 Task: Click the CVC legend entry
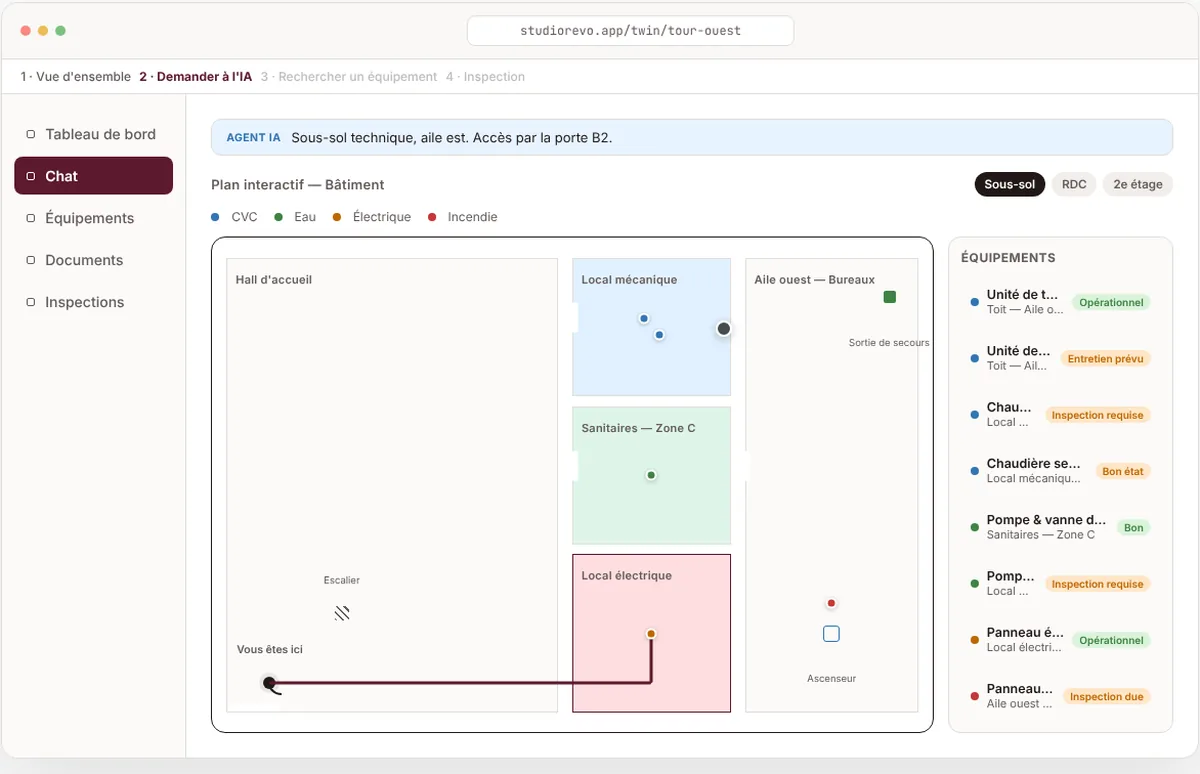coord(235,217)
